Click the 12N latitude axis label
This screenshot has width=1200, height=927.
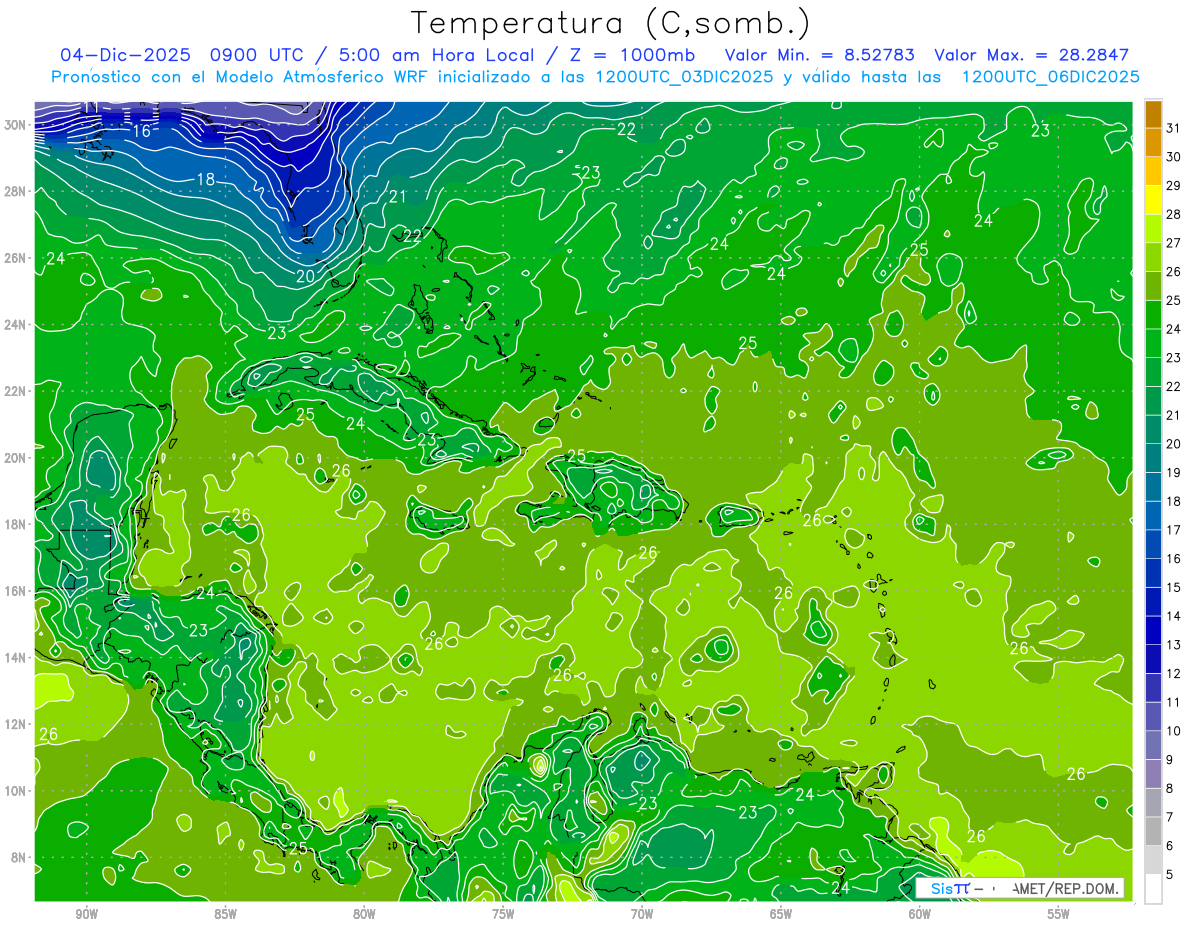pos(15,724)
